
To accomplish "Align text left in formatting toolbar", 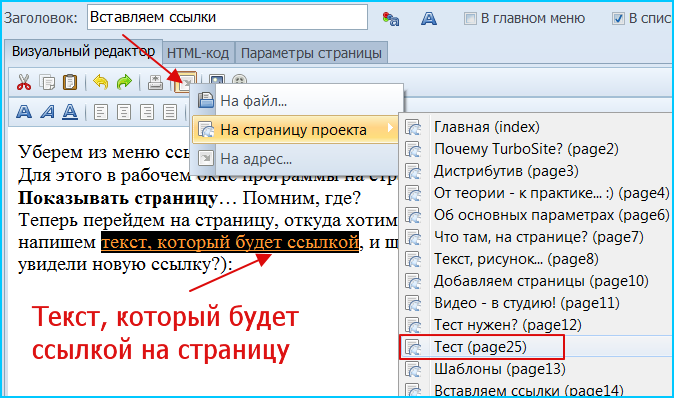I will click(101, 113).
